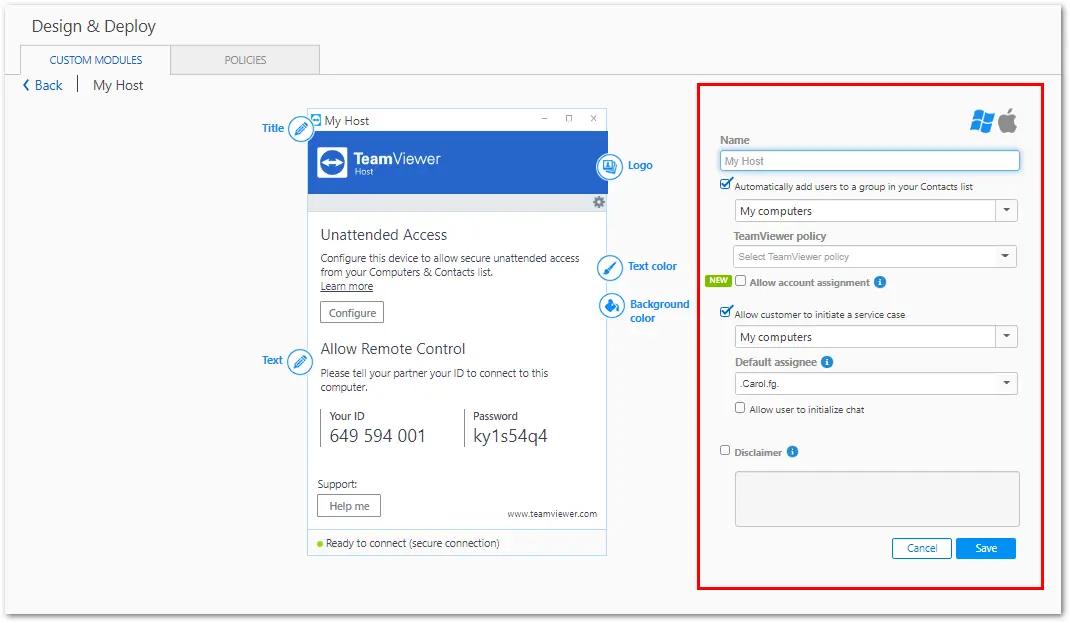
Task: Enable Allow user to initialize chat
Action: [x=740, y=408]
